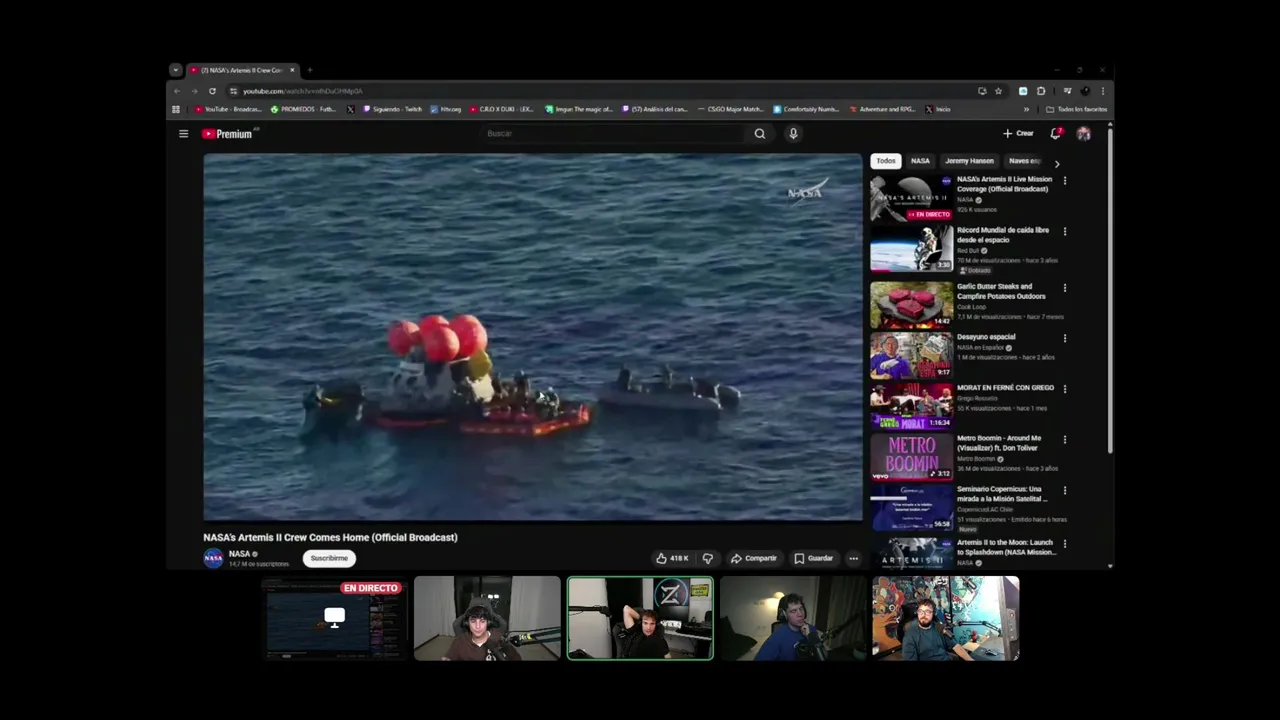This screenshot has height=720, width=1280.
Task: Open Metro Boomin - Around Me thumbnail
Action: 911,456
